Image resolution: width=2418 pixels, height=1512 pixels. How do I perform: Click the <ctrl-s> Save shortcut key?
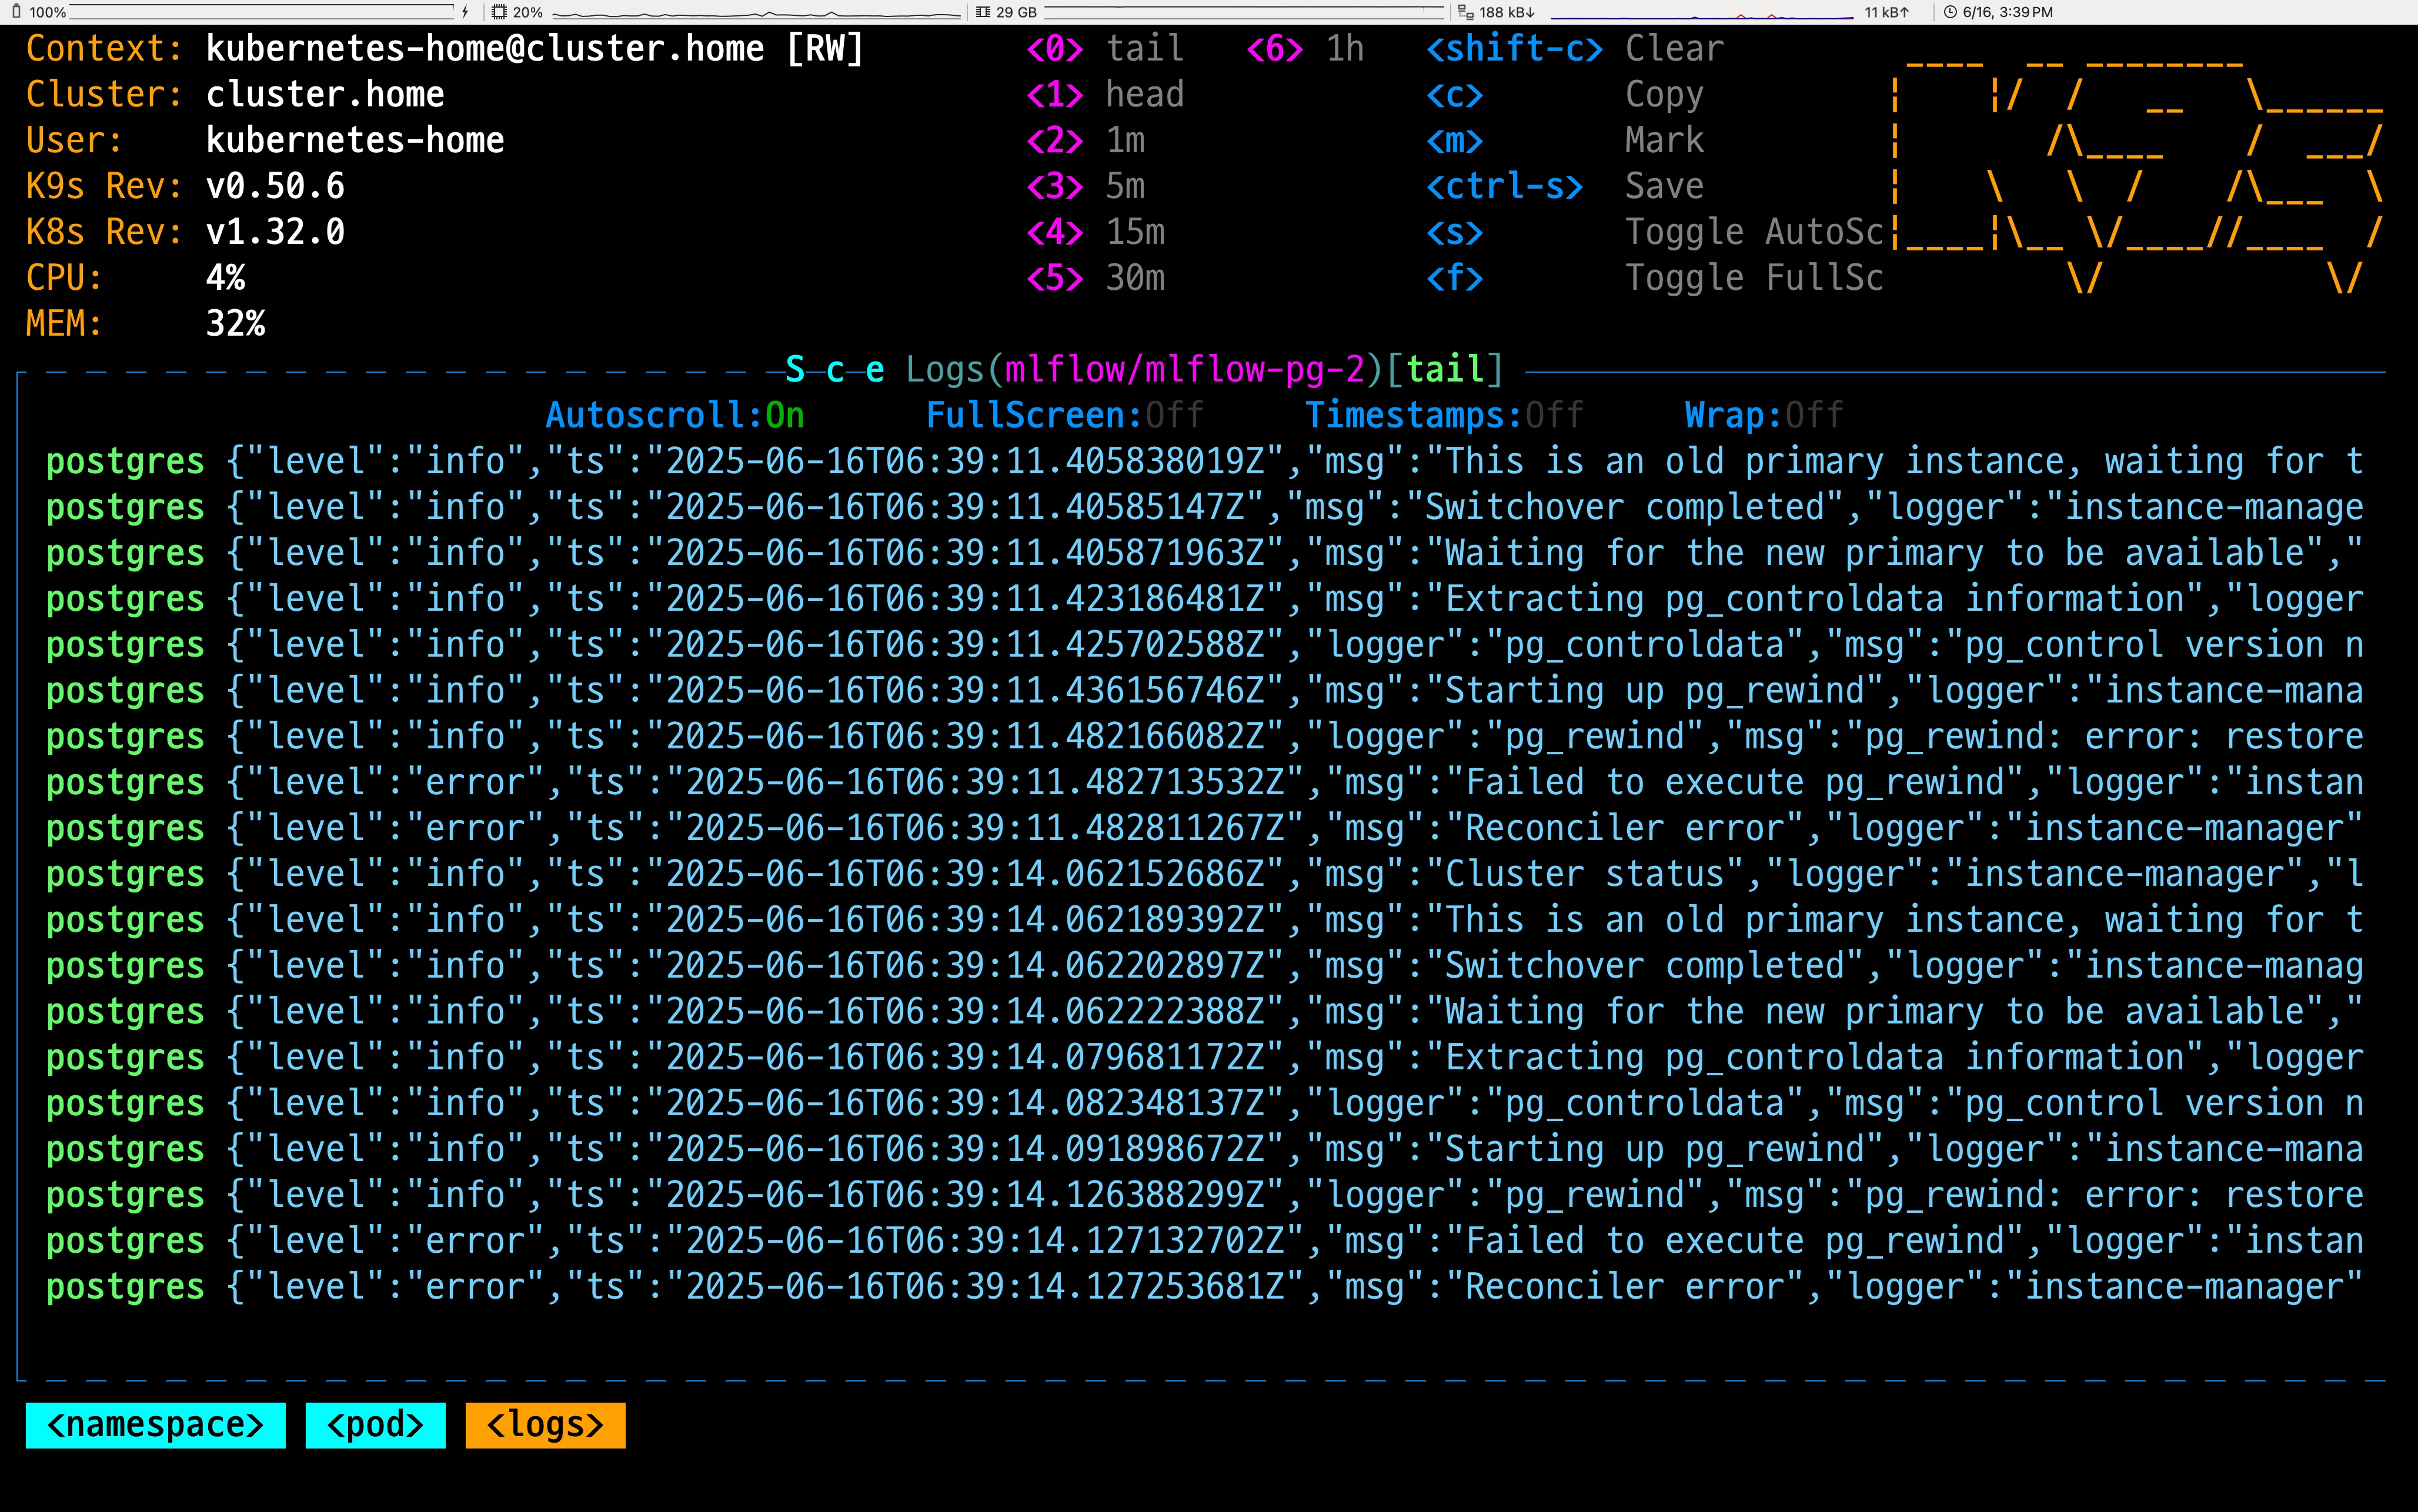[1504, 186]
